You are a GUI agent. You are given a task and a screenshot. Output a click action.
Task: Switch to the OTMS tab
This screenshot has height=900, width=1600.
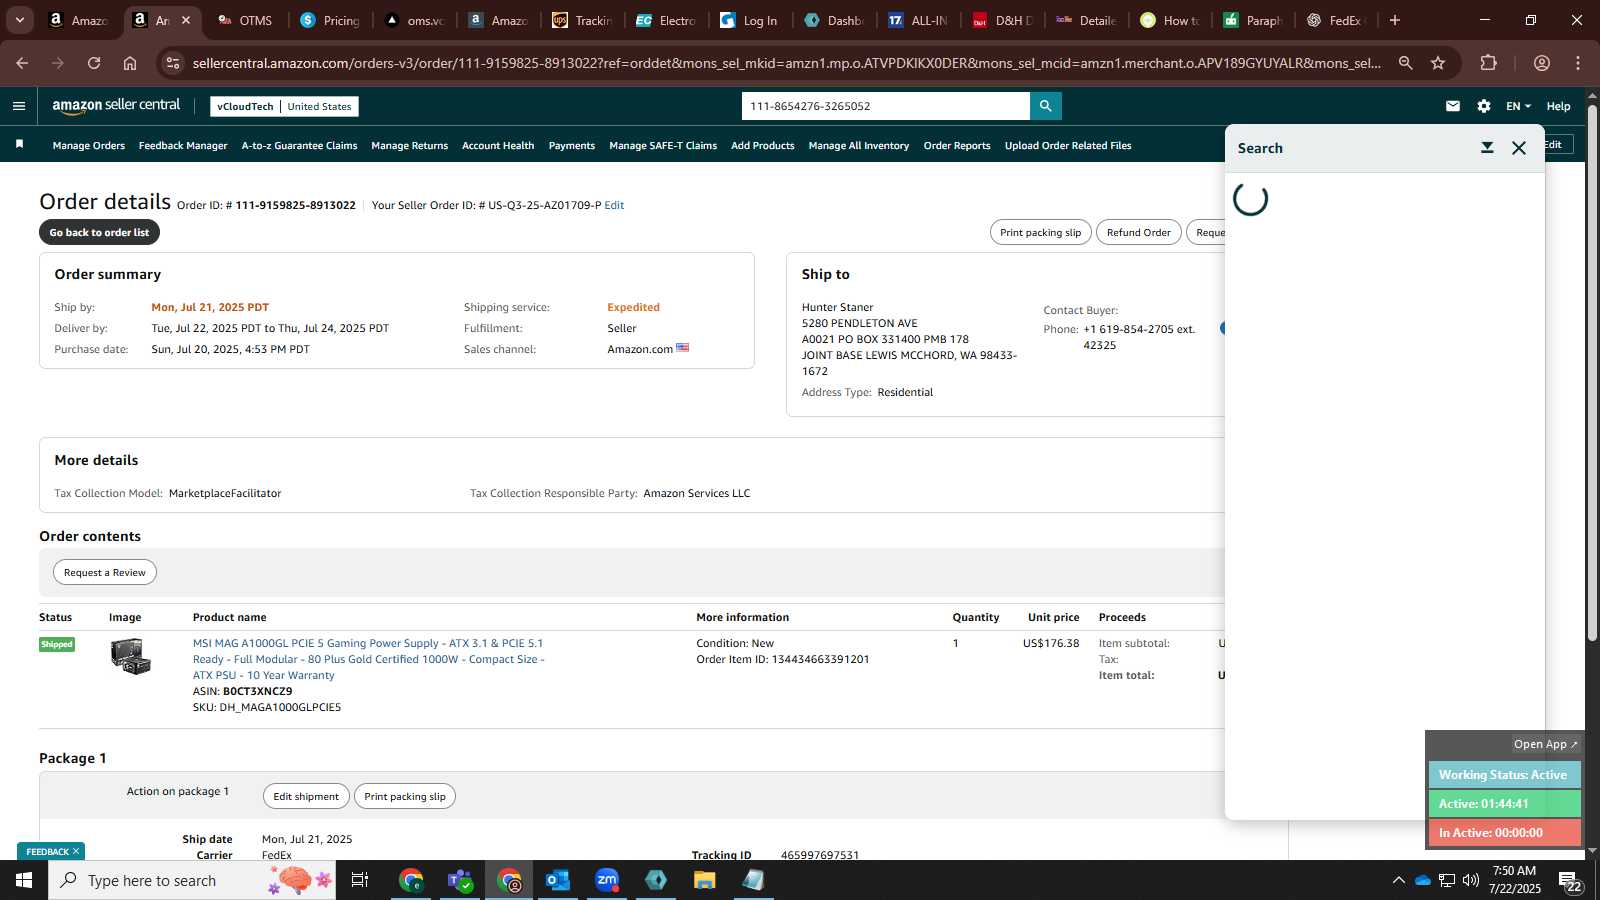(245, 20)
